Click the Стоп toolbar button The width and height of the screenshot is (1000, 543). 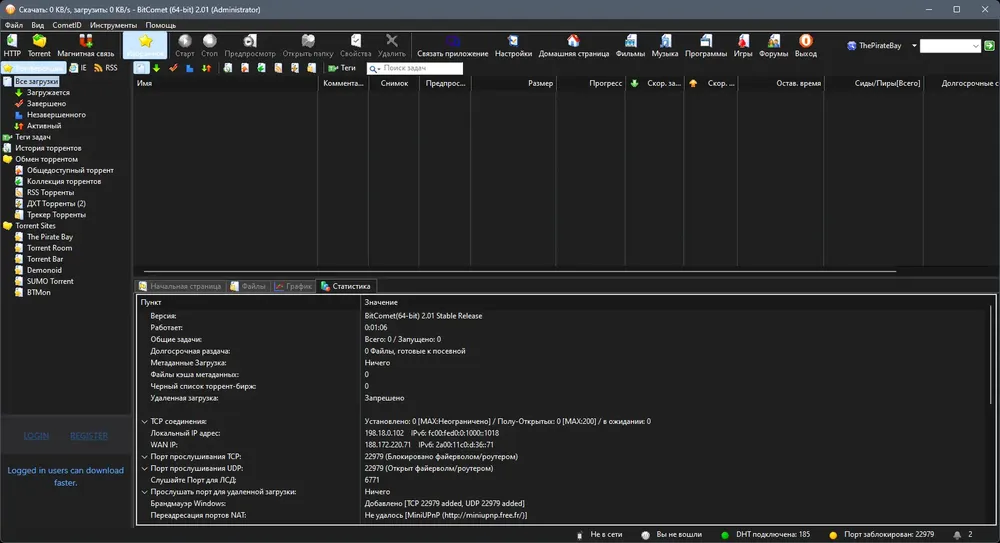(209, 45)
